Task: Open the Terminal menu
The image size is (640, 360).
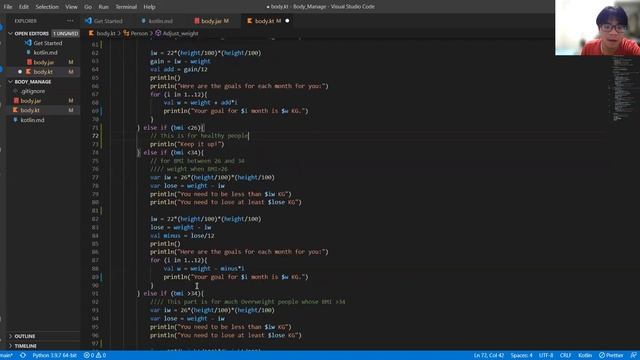Action: click(x=126, y=7)
